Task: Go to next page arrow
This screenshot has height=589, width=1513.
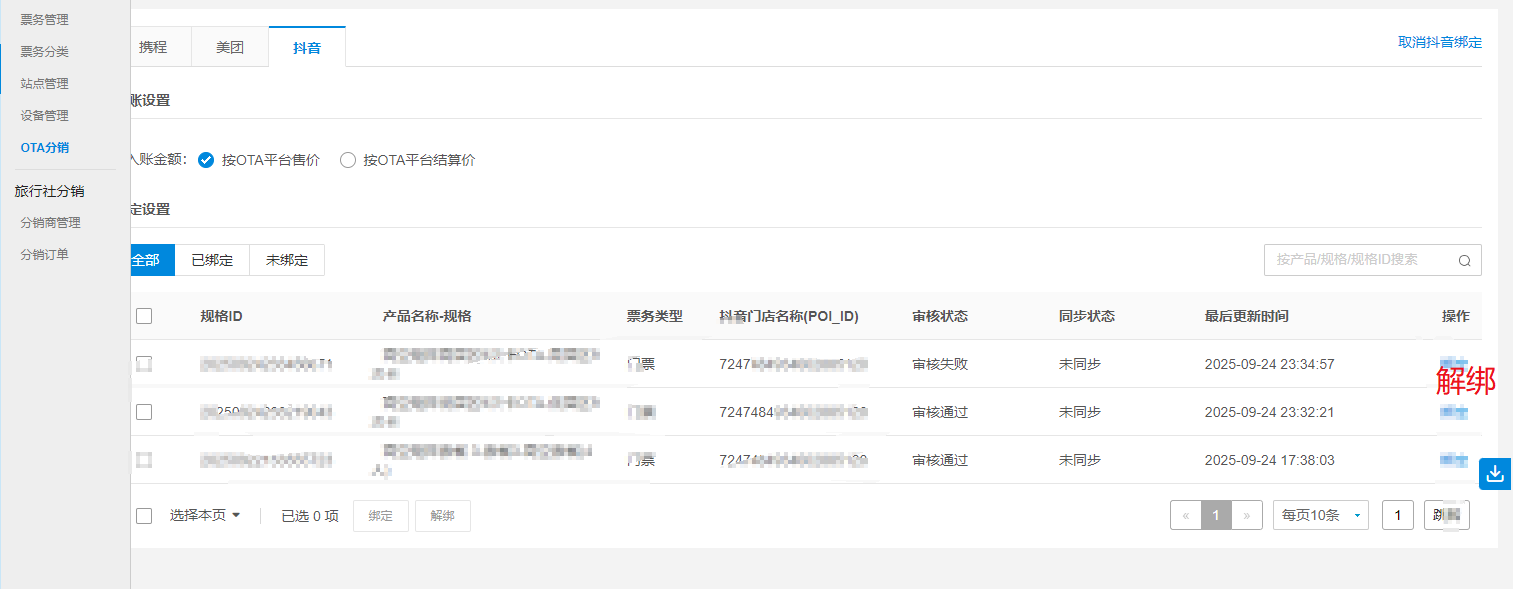Action: click(x=1246, y=516)
